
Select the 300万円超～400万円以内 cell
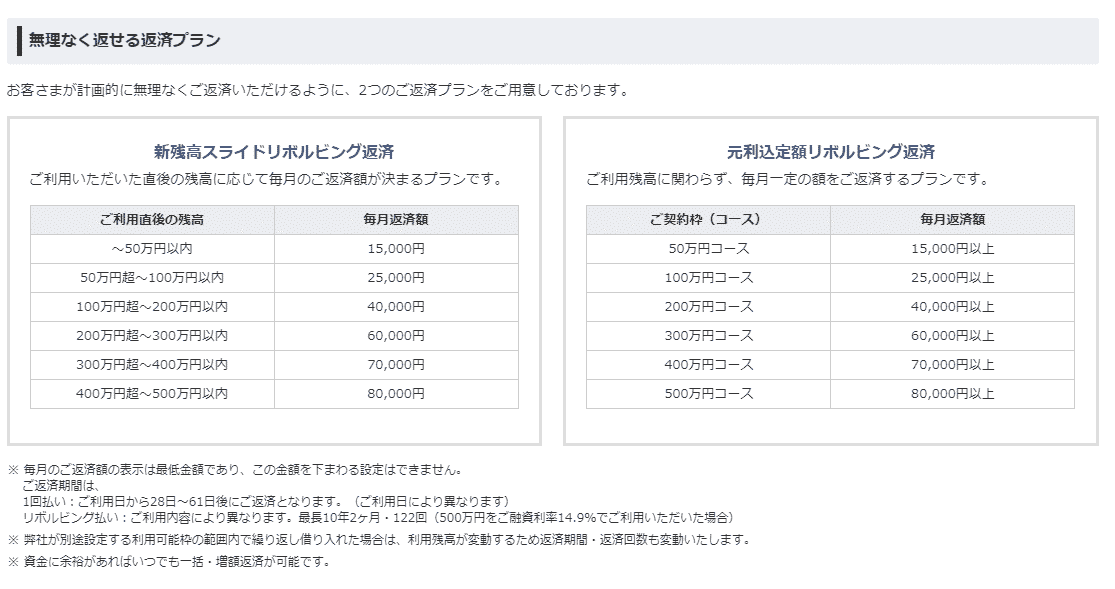[152, 365]
